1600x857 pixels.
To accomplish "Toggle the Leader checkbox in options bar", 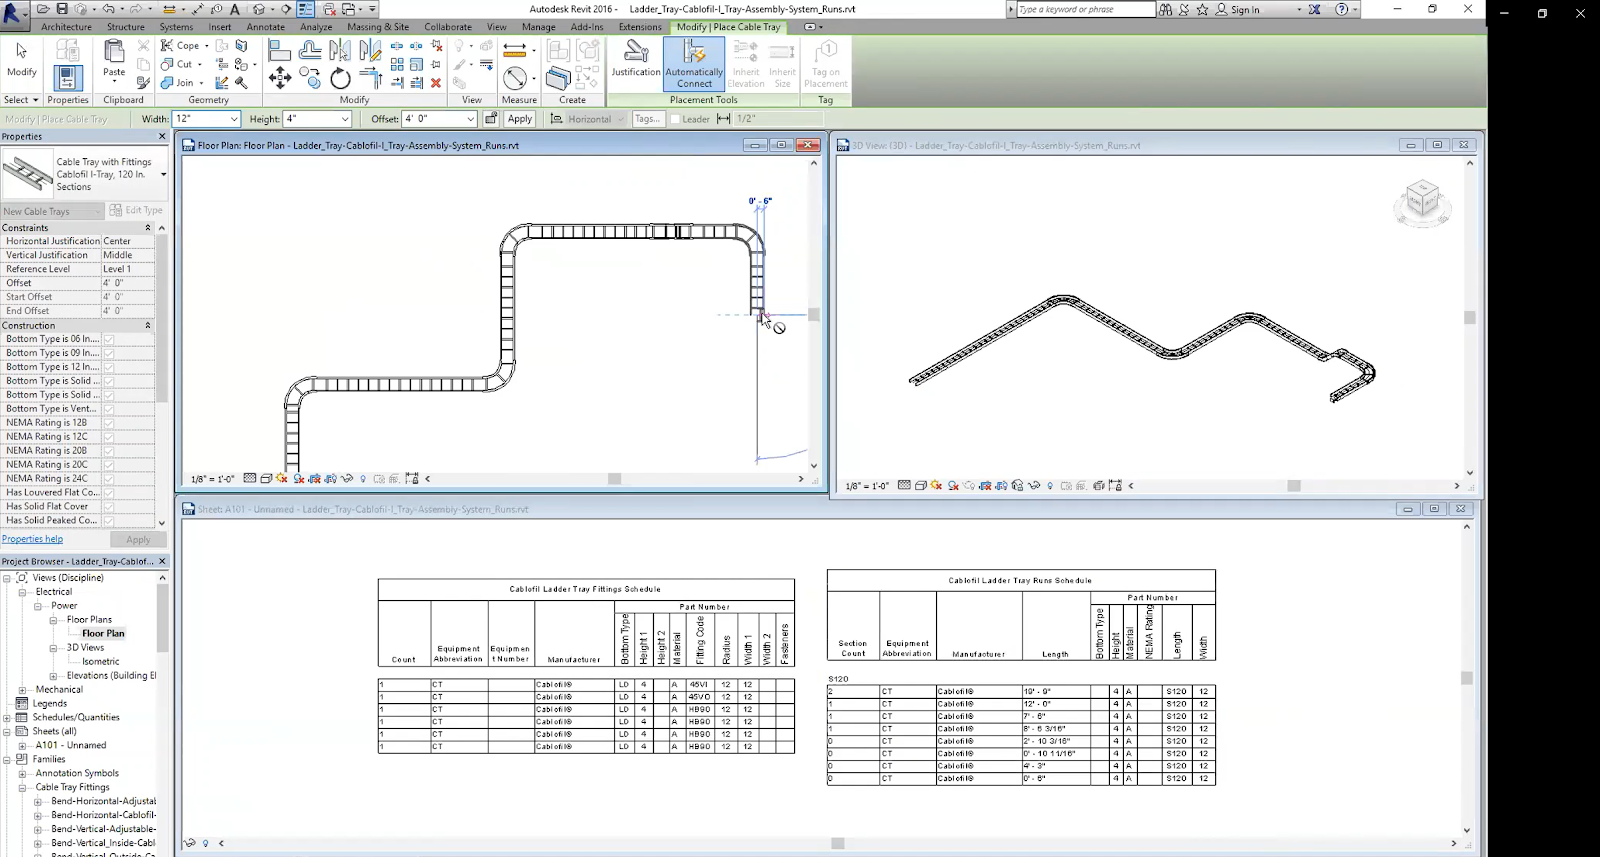I will click(x=675, y=119).
